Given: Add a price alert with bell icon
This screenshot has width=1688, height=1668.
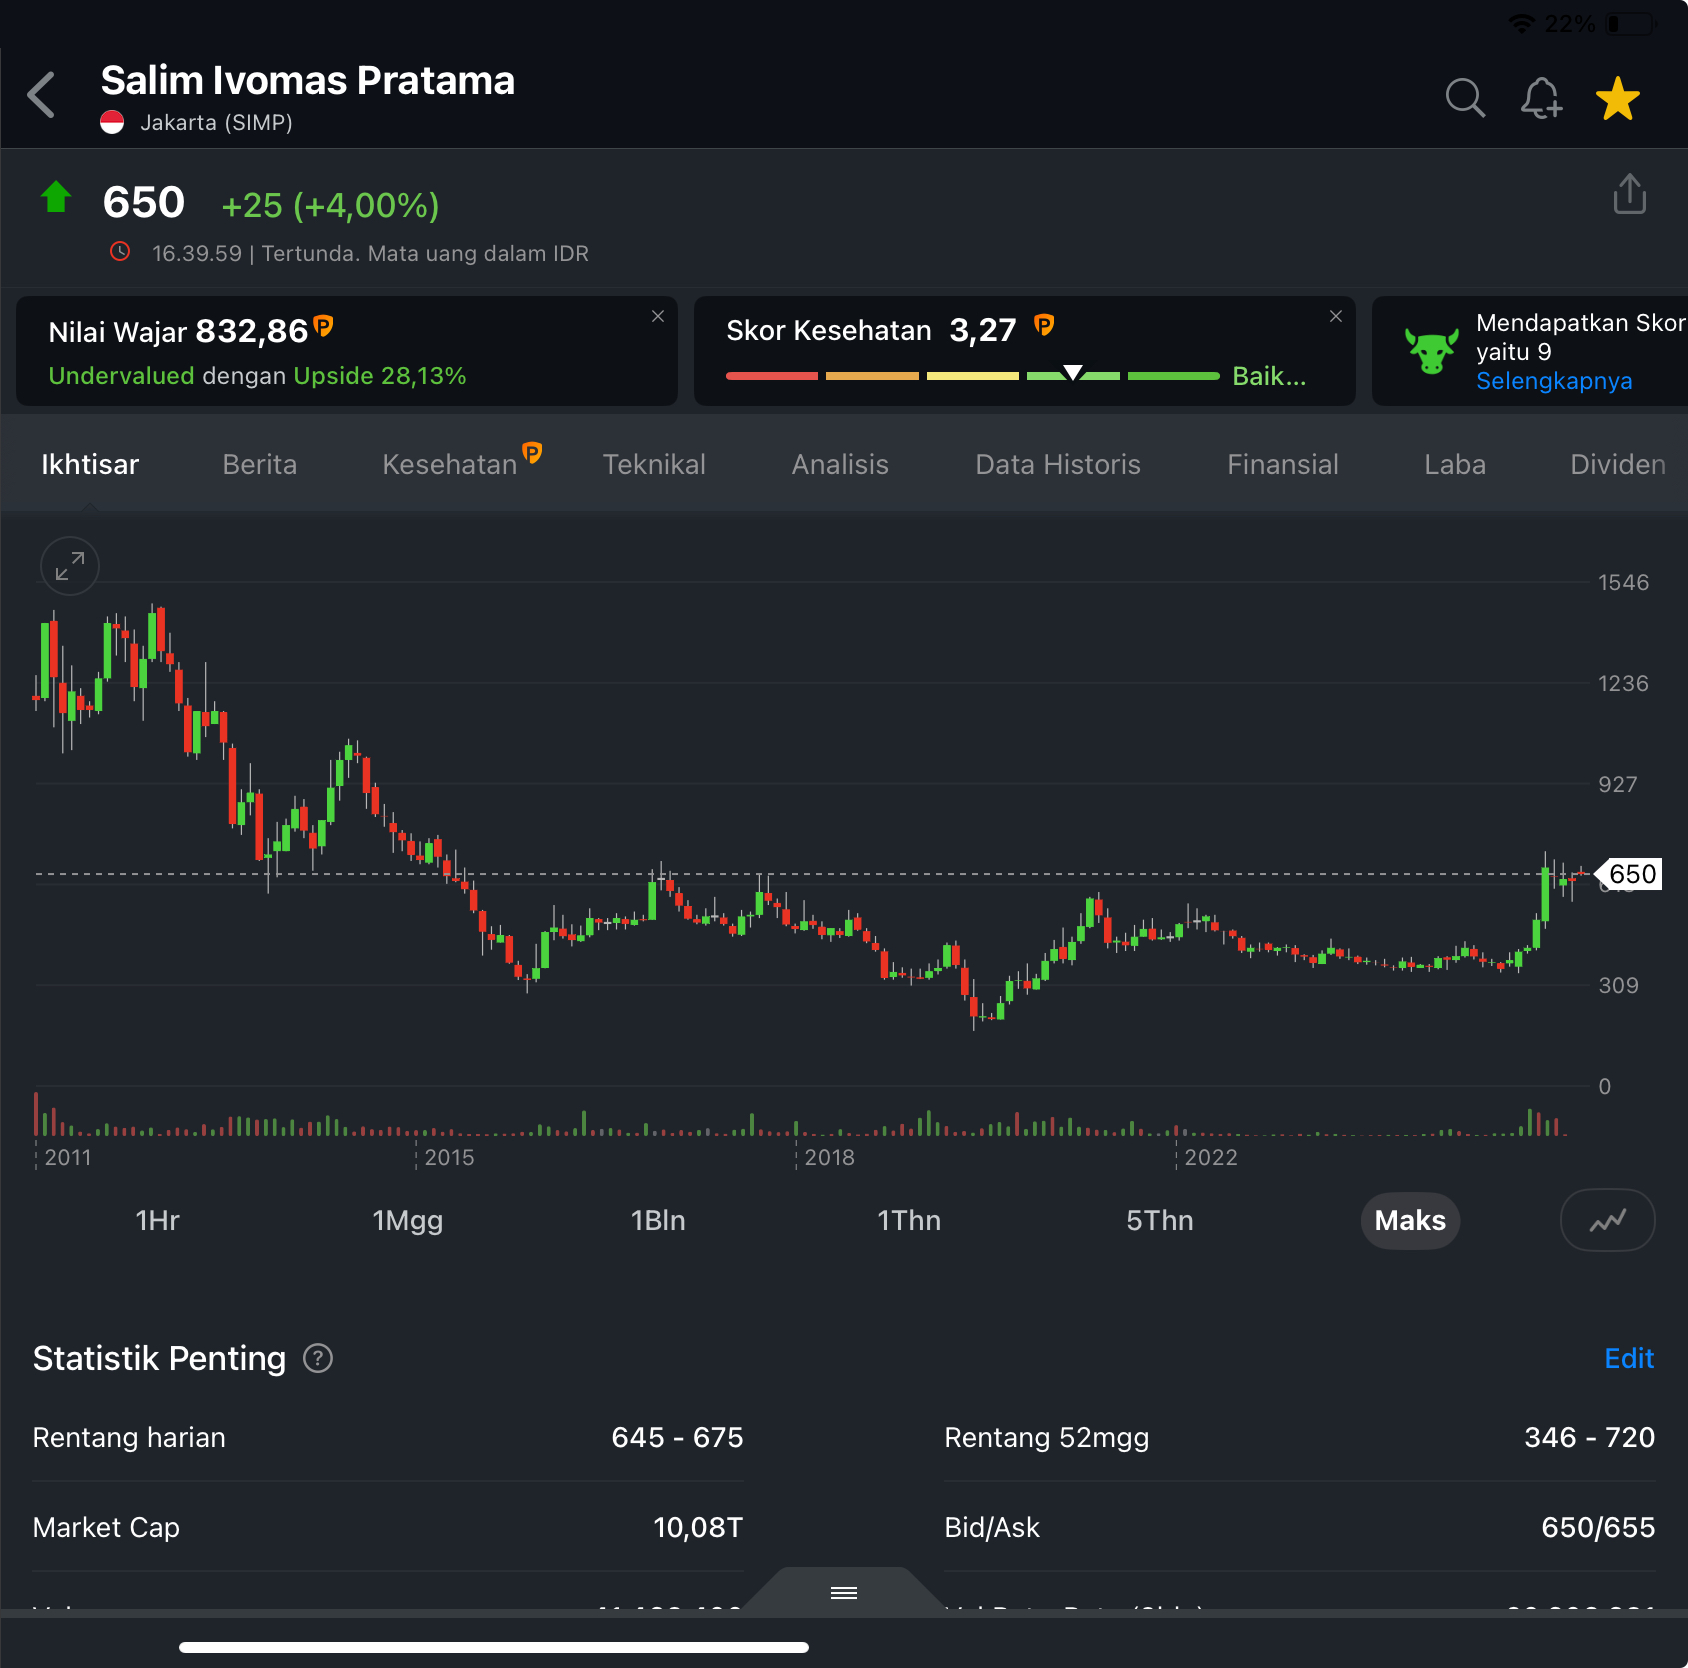Looking at the screenshot, I should pos(1541,98).
